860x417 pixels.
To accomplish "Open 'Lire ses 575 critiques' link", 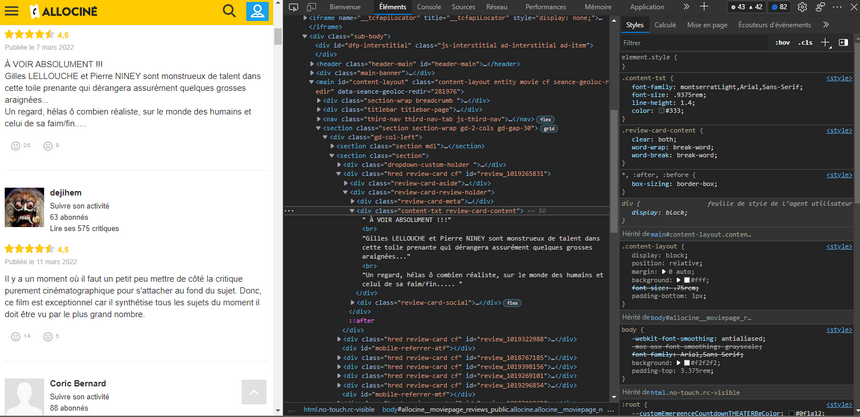I will (x=84, y=228).
